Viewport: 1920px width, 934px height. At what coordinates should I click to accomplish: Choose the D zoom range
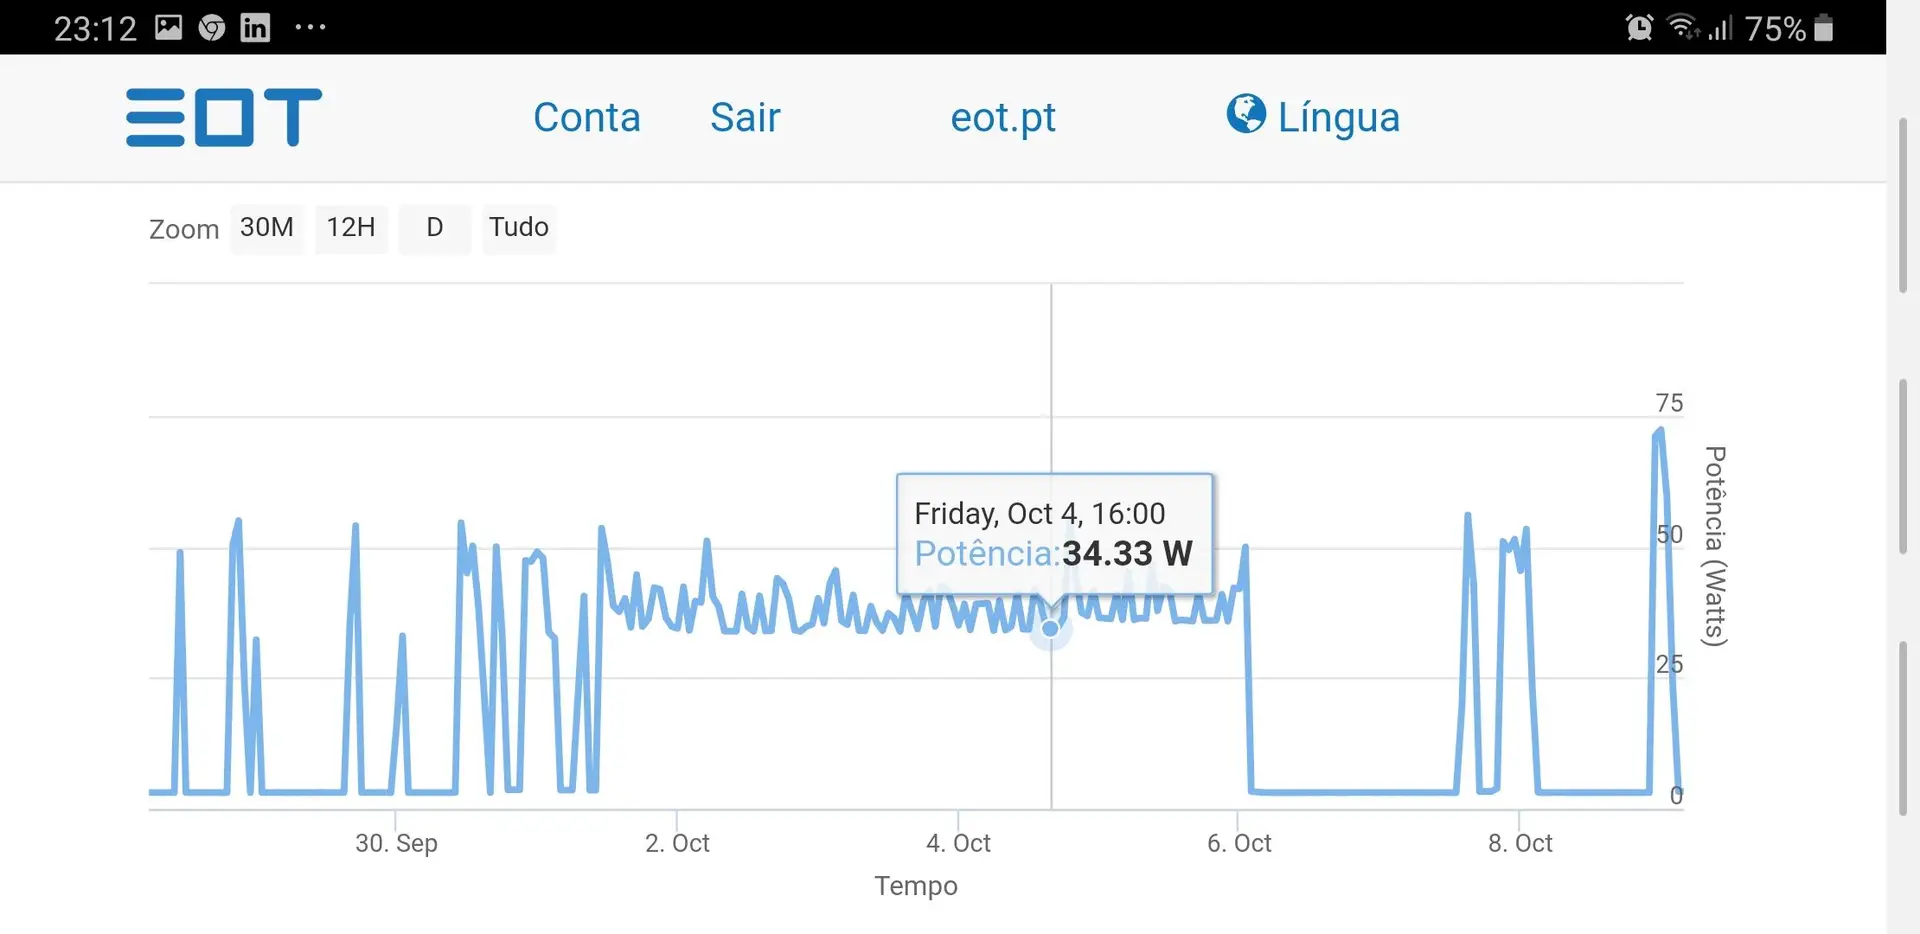434,228
